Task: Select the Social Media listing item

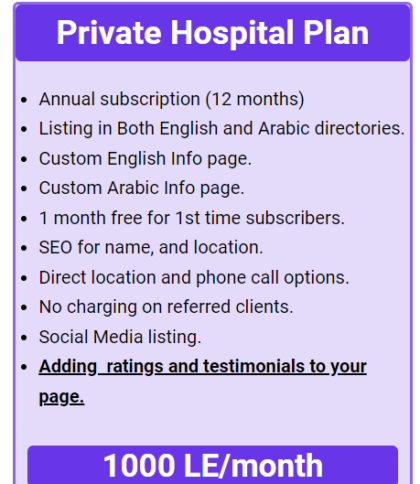Action: click(x=120, y=337)
